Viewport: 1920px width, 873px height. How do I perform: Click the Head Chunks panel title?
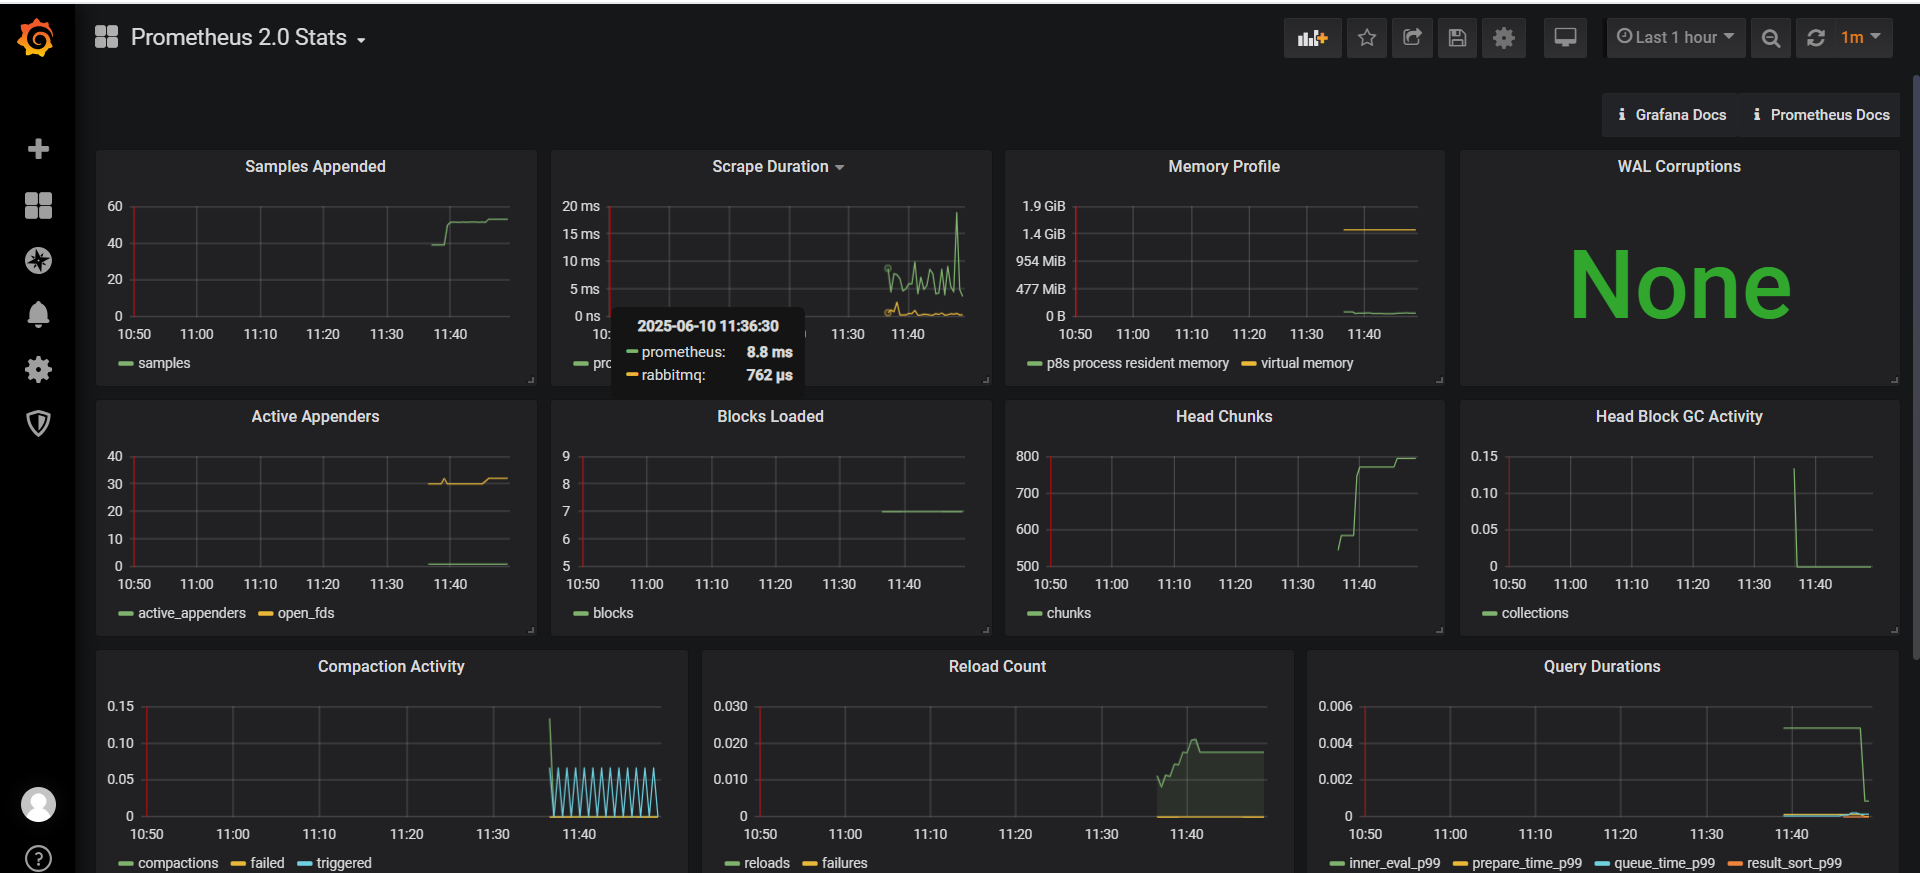tap(1224, 417)
